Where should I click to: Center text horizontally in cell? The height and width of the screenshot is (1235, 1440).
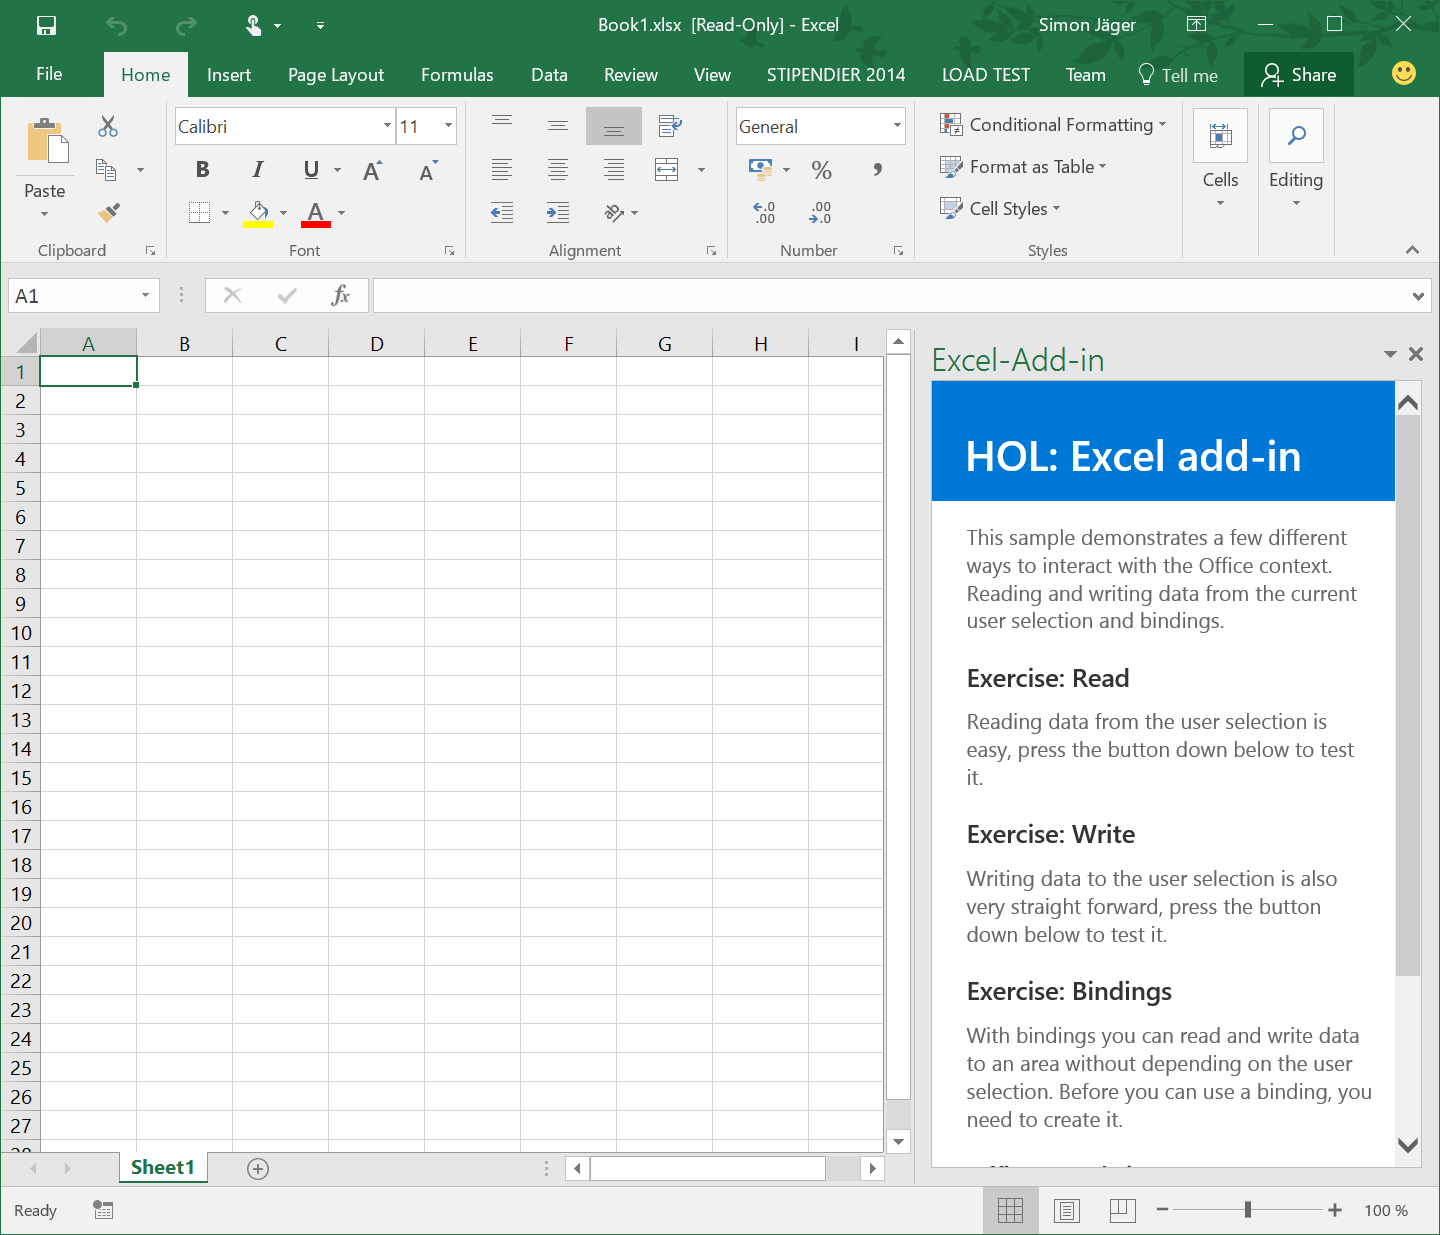(x=558, y=170)
